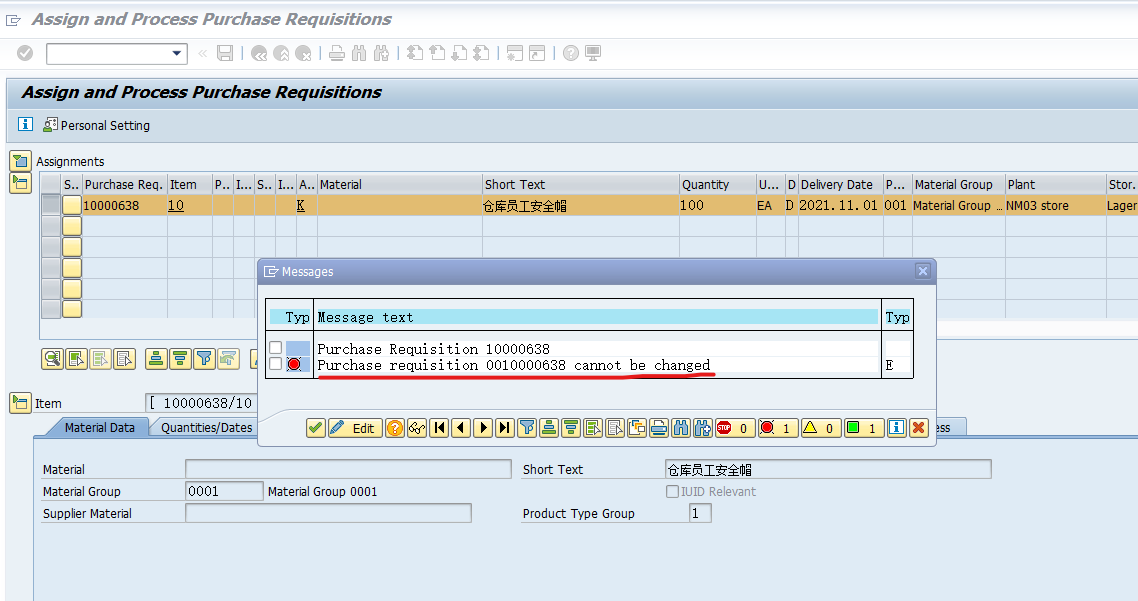The image size is (1138, 601).
Task: Click the Details magnifier icon below the grid
Action: 52,359
